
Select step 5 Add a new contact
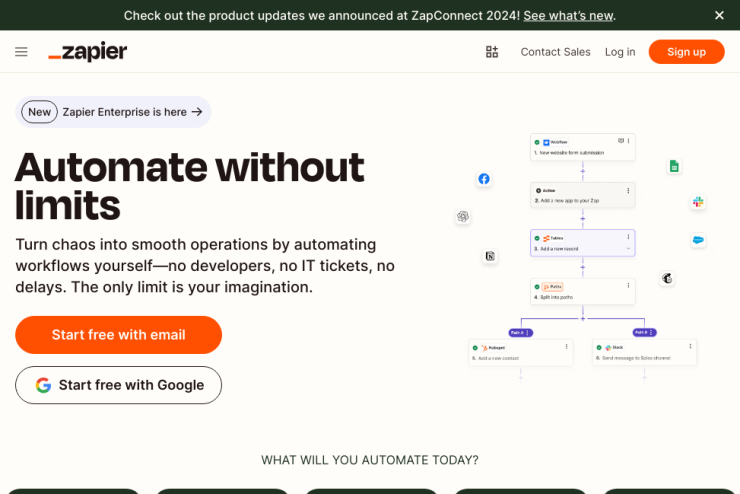(521, 352)
